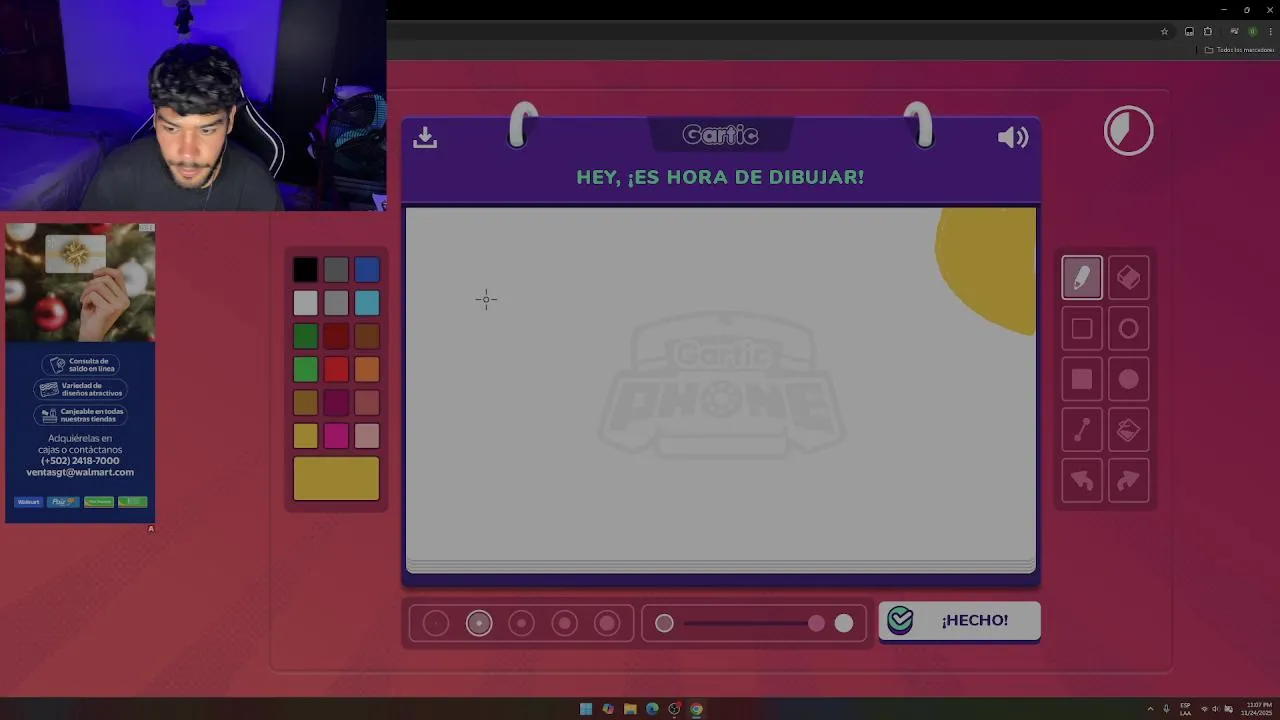The image size is (1280, 720).
Task: Pick the hot pink color swatch
Action: [336, 436]
